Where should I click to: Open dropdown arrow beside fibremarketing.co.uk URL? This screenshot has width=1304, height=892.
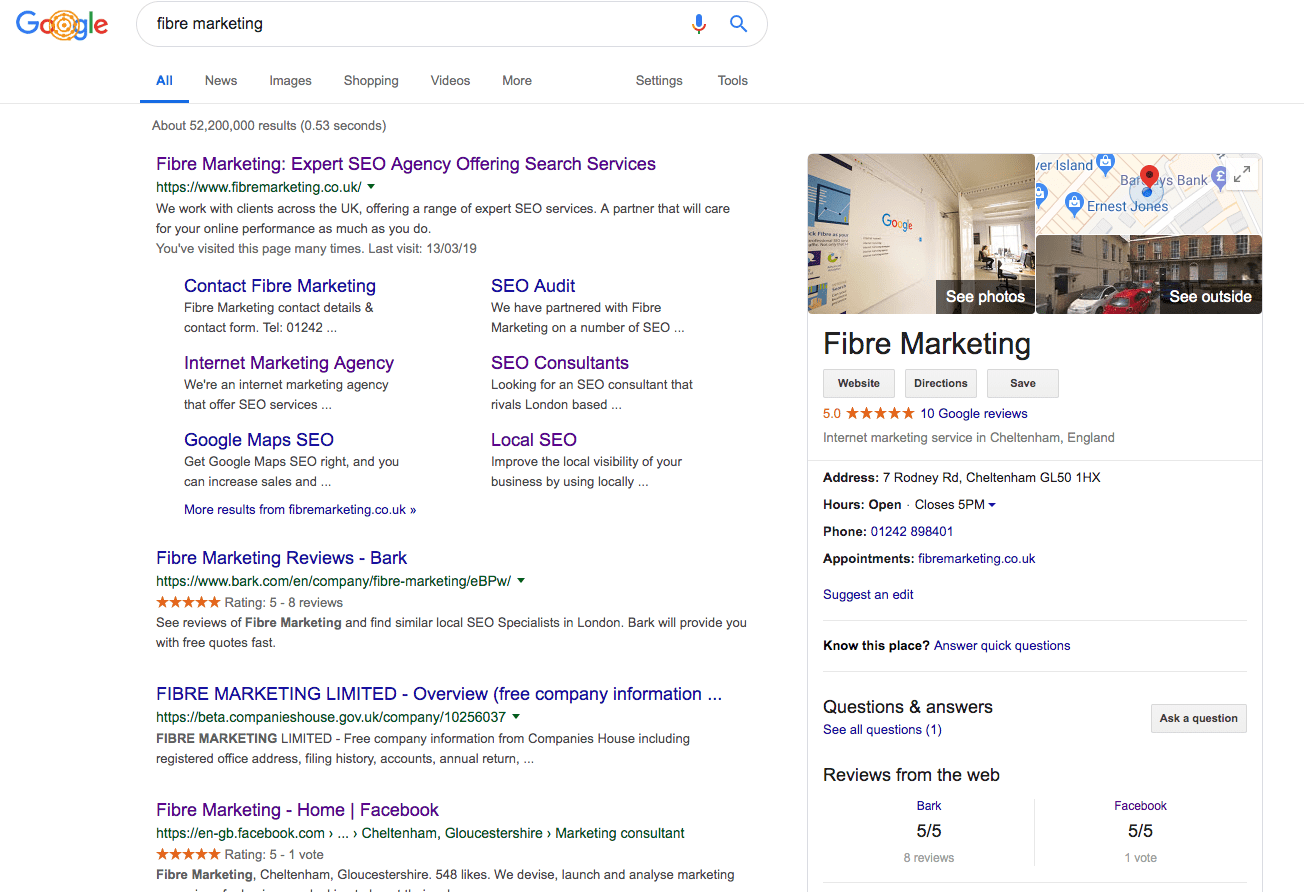(371, 187)
